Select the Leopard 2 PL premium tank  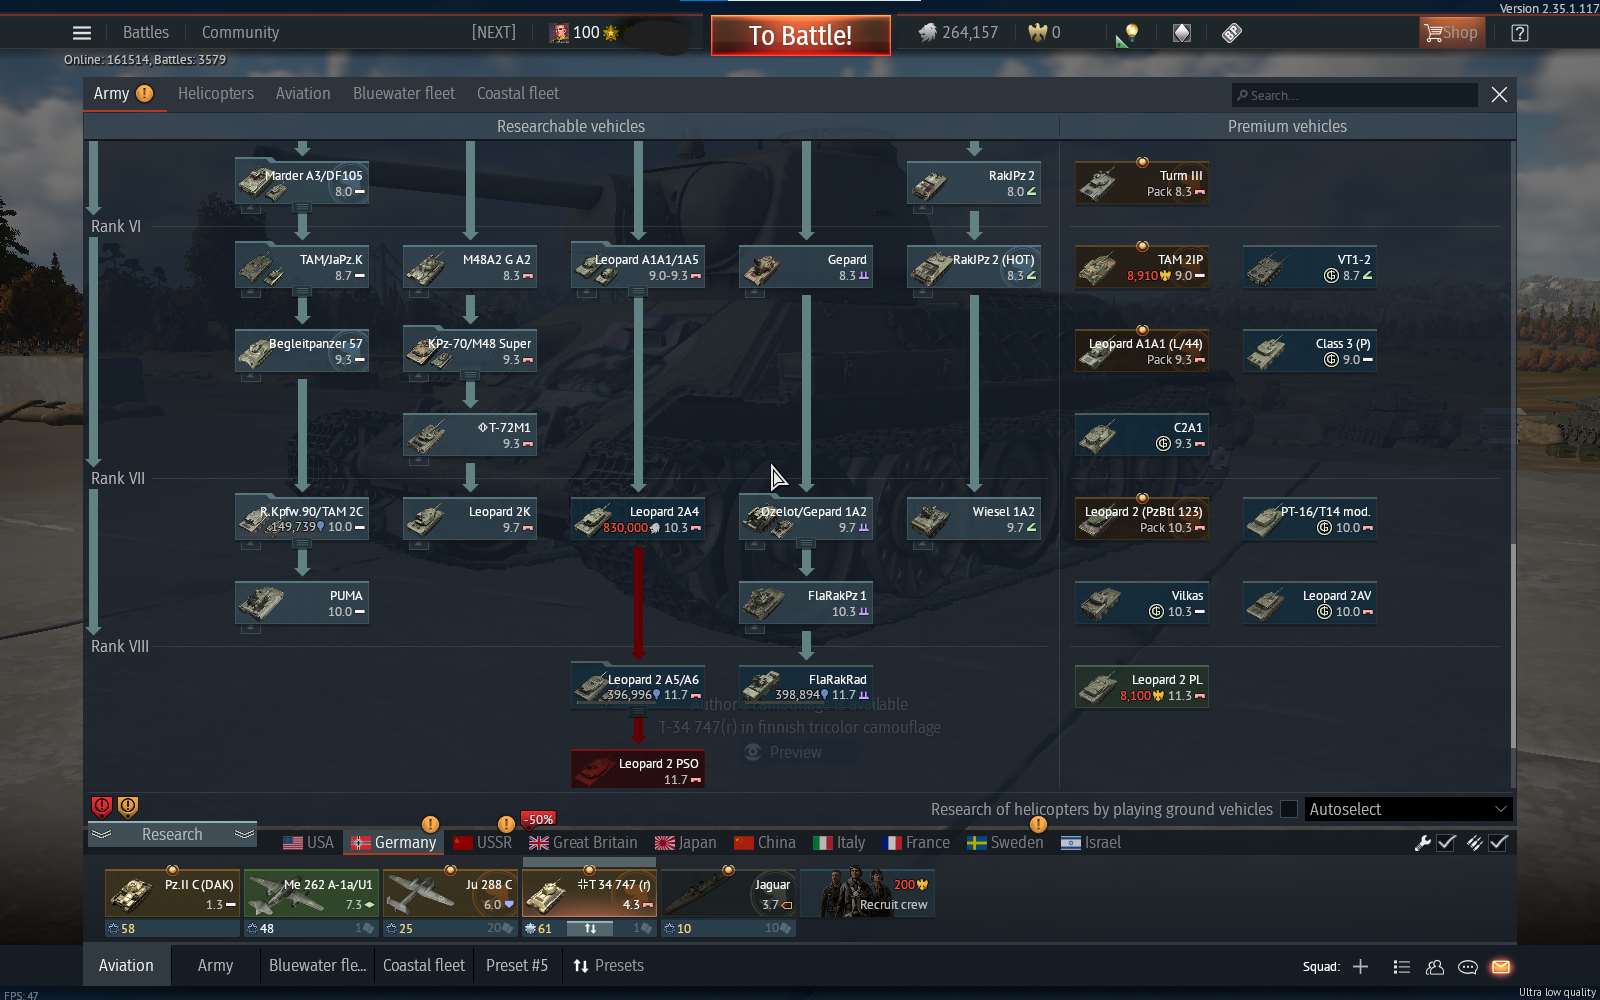pos(1142,687)
